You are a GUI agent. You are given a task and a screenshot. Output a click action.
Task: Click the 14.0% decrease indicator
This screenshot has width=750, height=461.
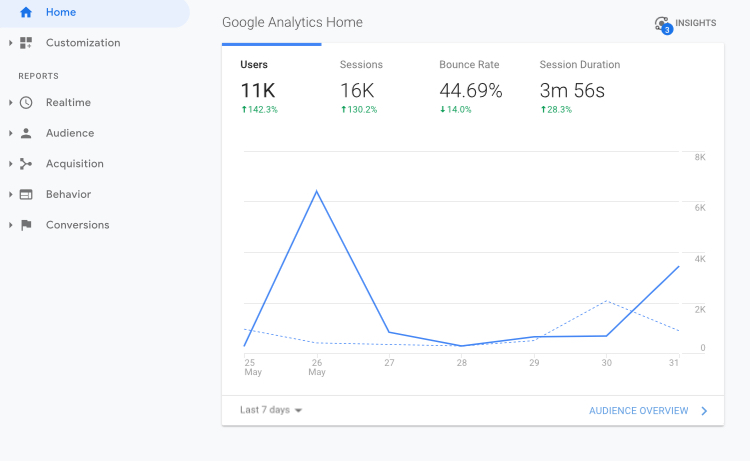click(x=455, y=110)
